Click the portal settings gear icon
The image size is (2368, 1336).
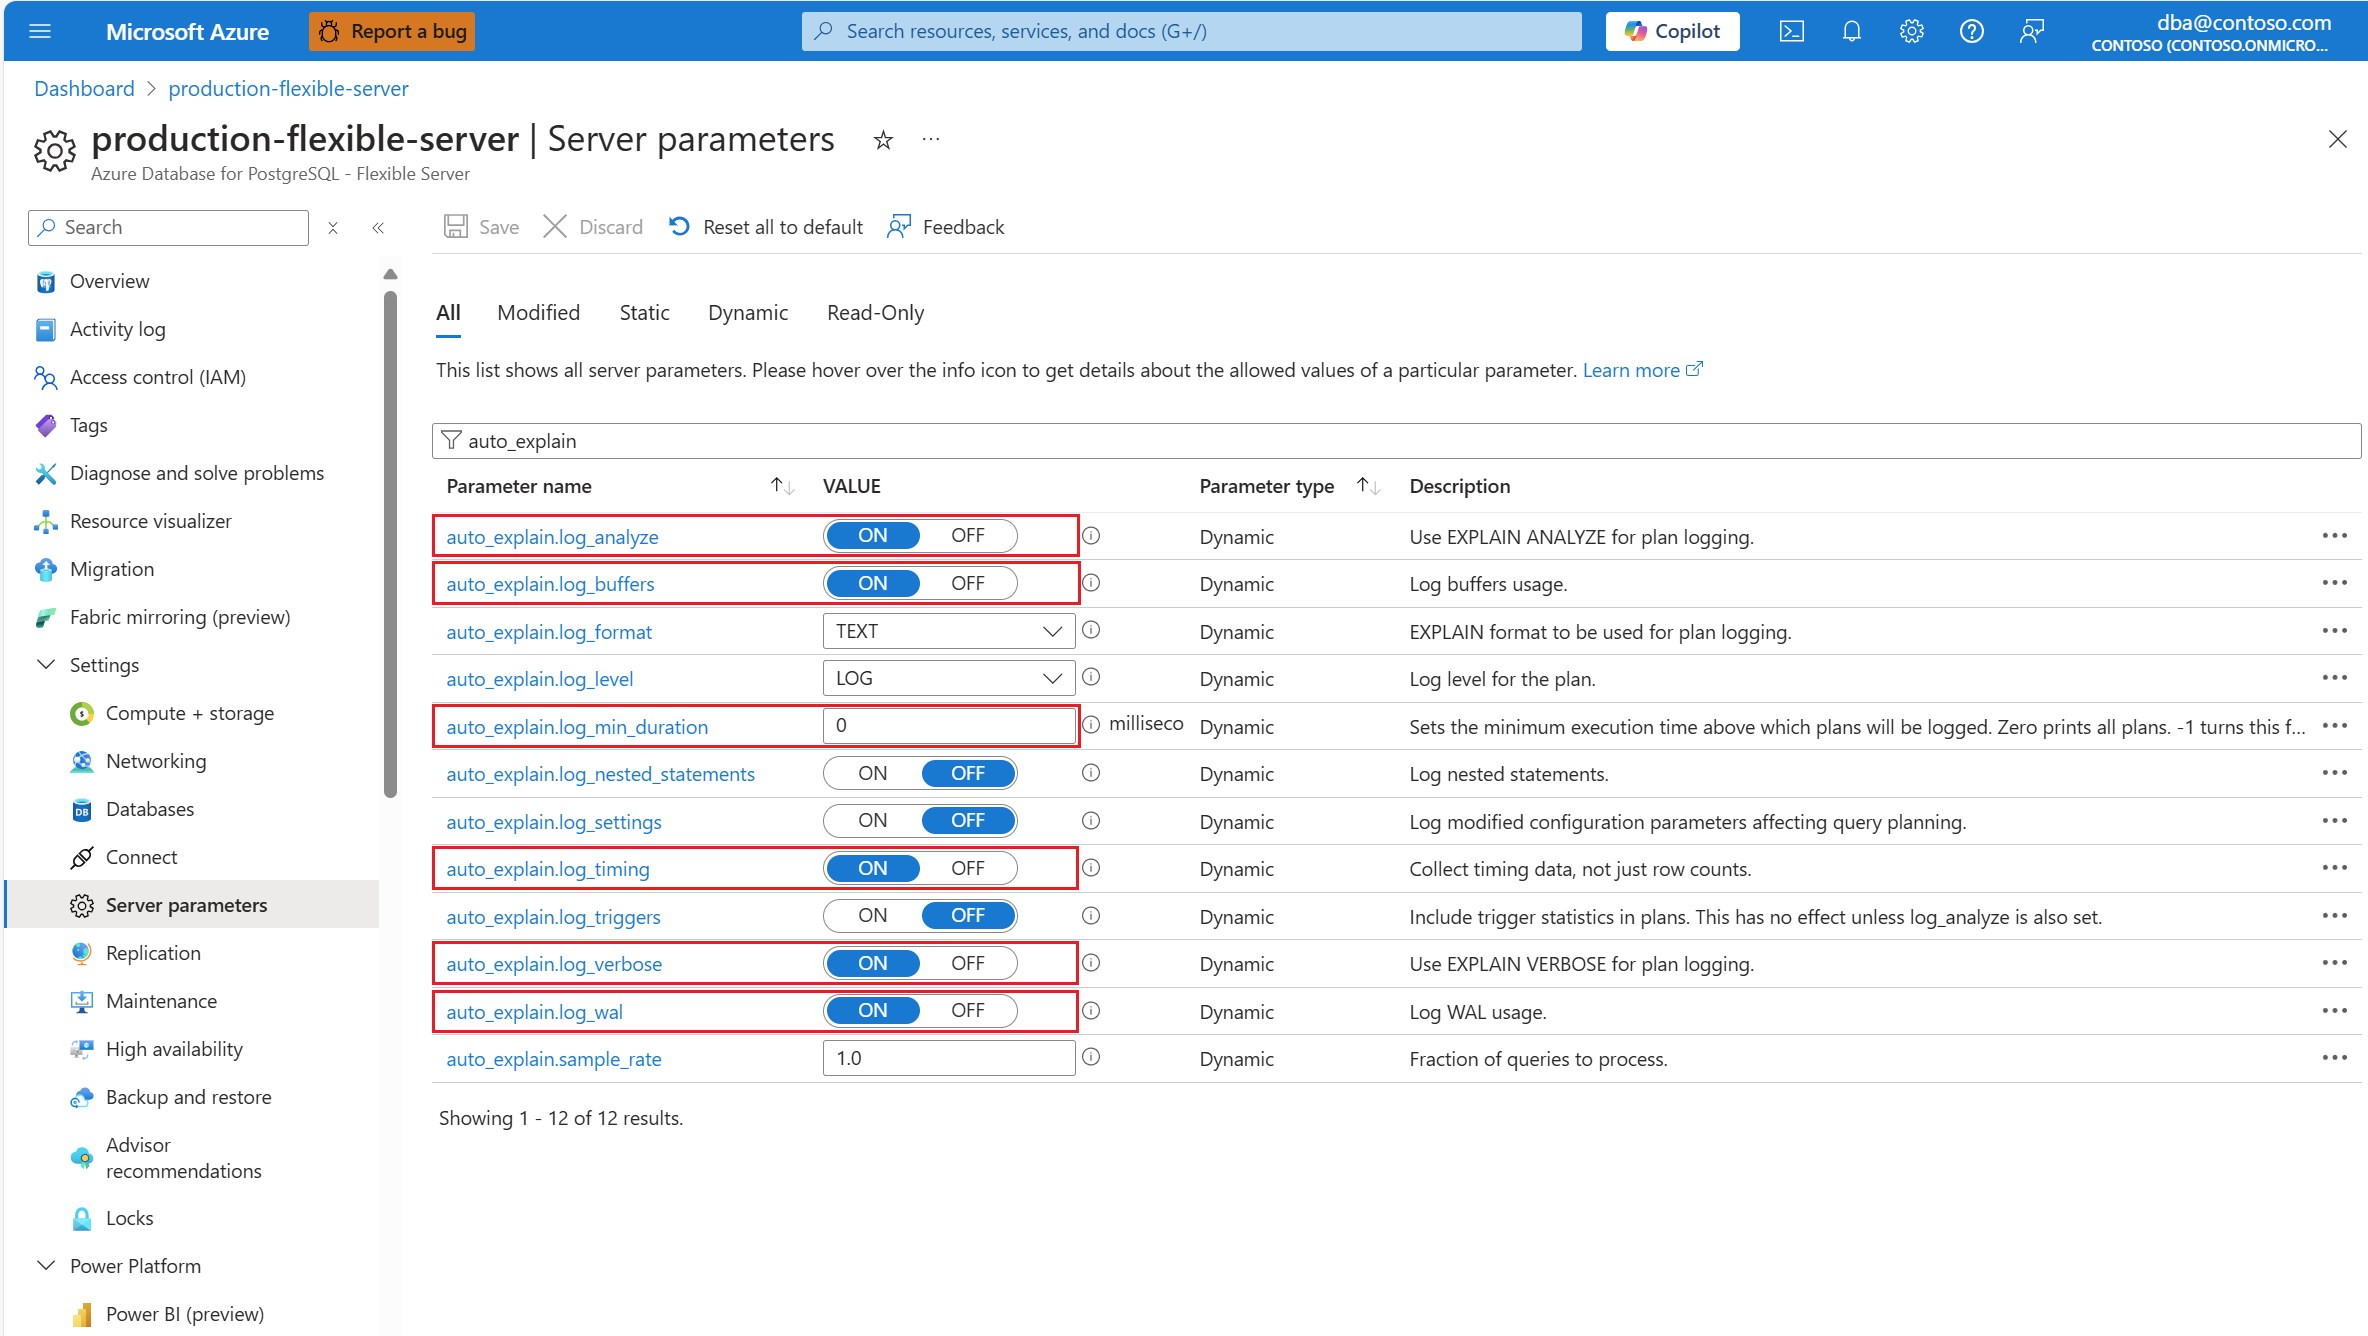[1911, 31]
